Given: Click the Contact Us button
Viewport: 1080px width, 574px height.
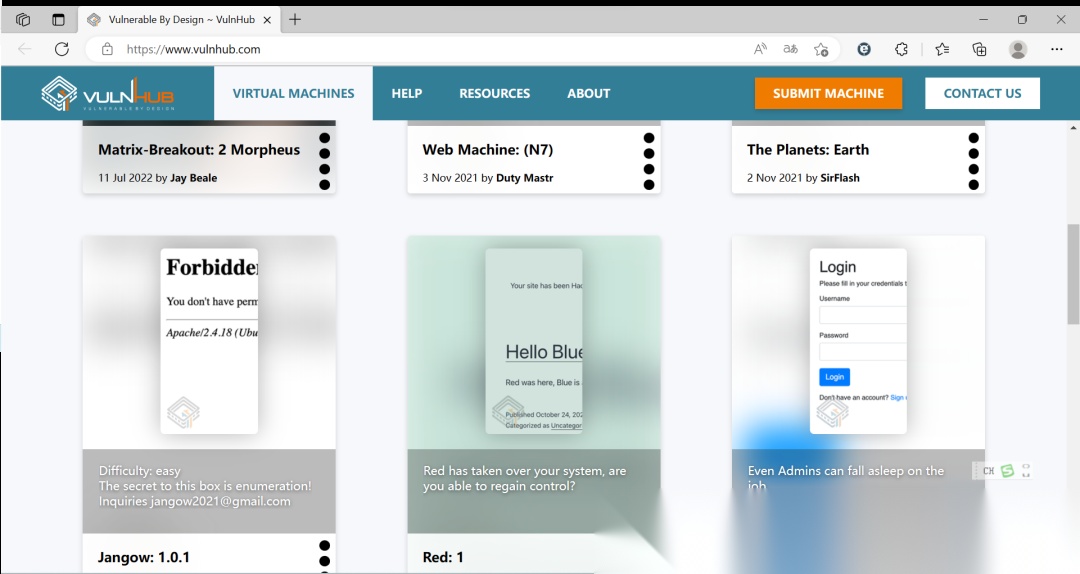Looking at the screenshot, I should [x=982, y=93].
